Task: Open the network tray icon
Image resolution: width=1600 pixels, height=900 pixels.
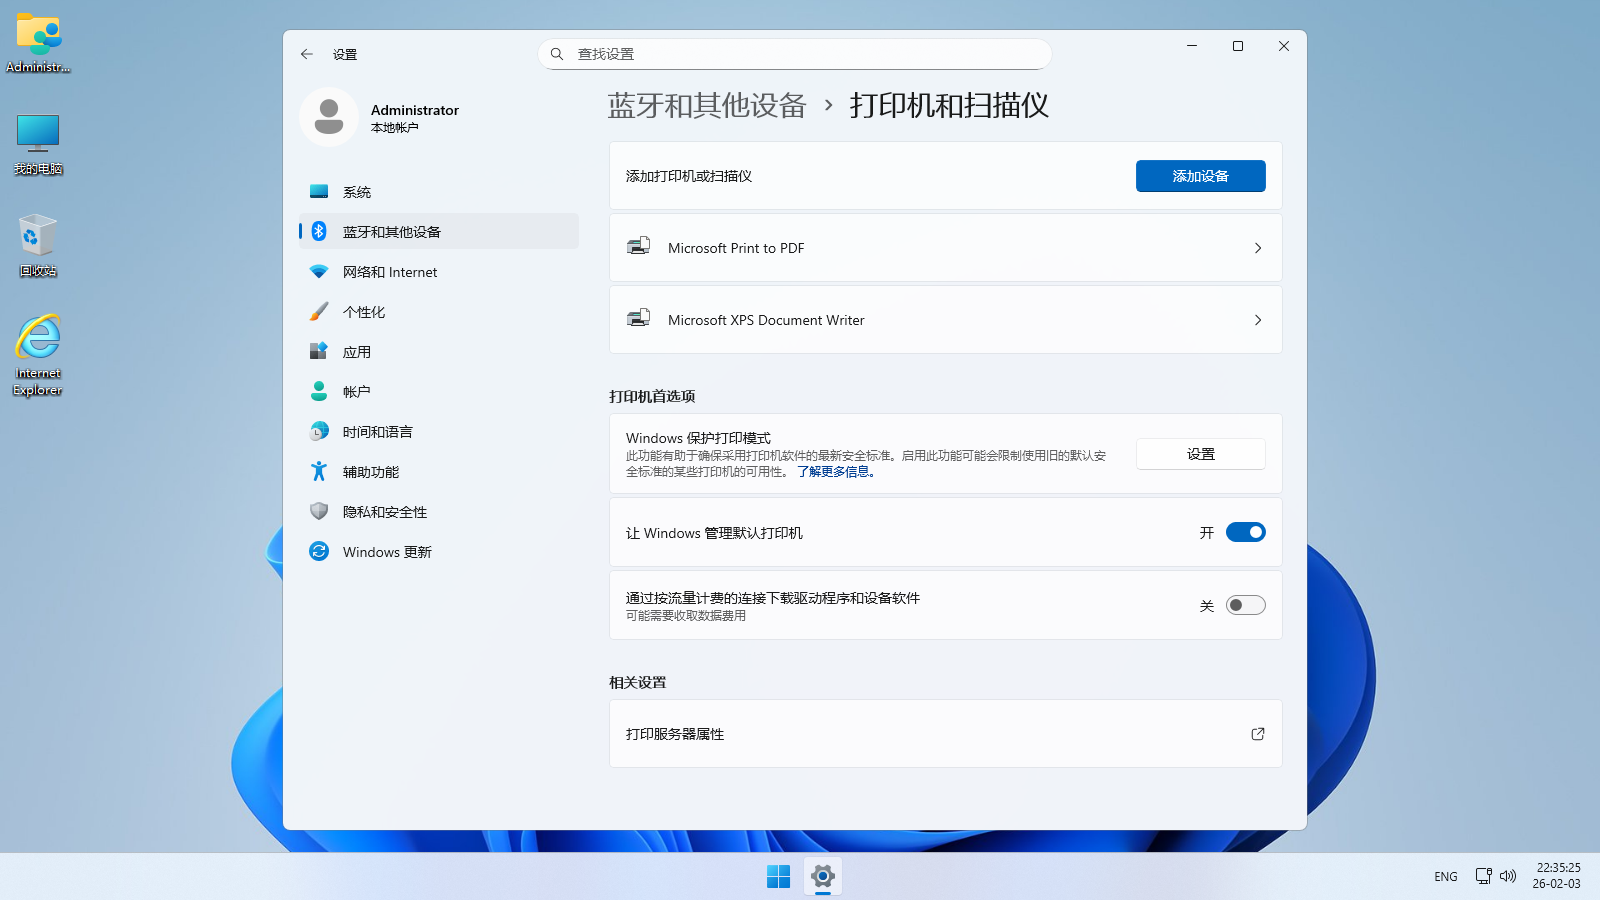Action: coord(1484,876)
